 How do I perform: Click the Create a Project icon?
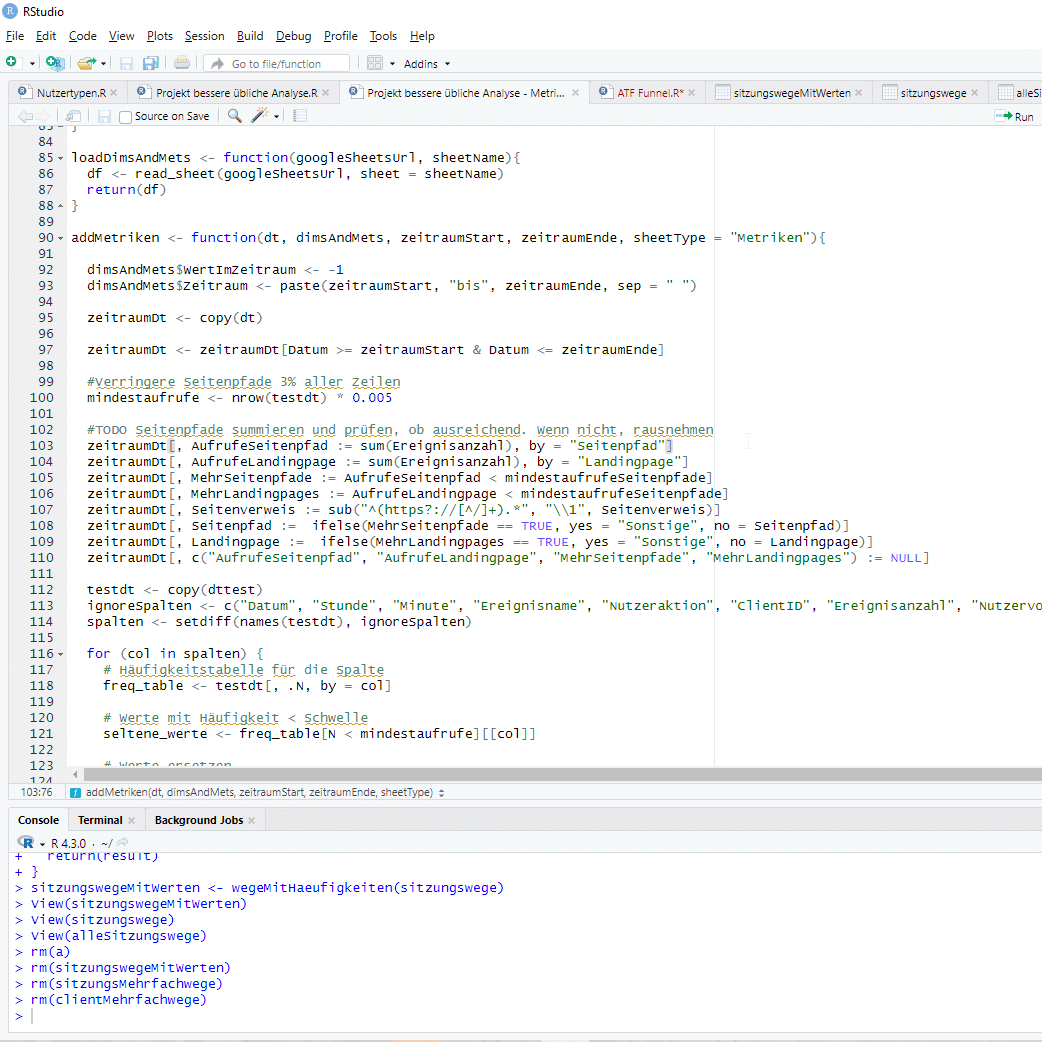point(55,63)
